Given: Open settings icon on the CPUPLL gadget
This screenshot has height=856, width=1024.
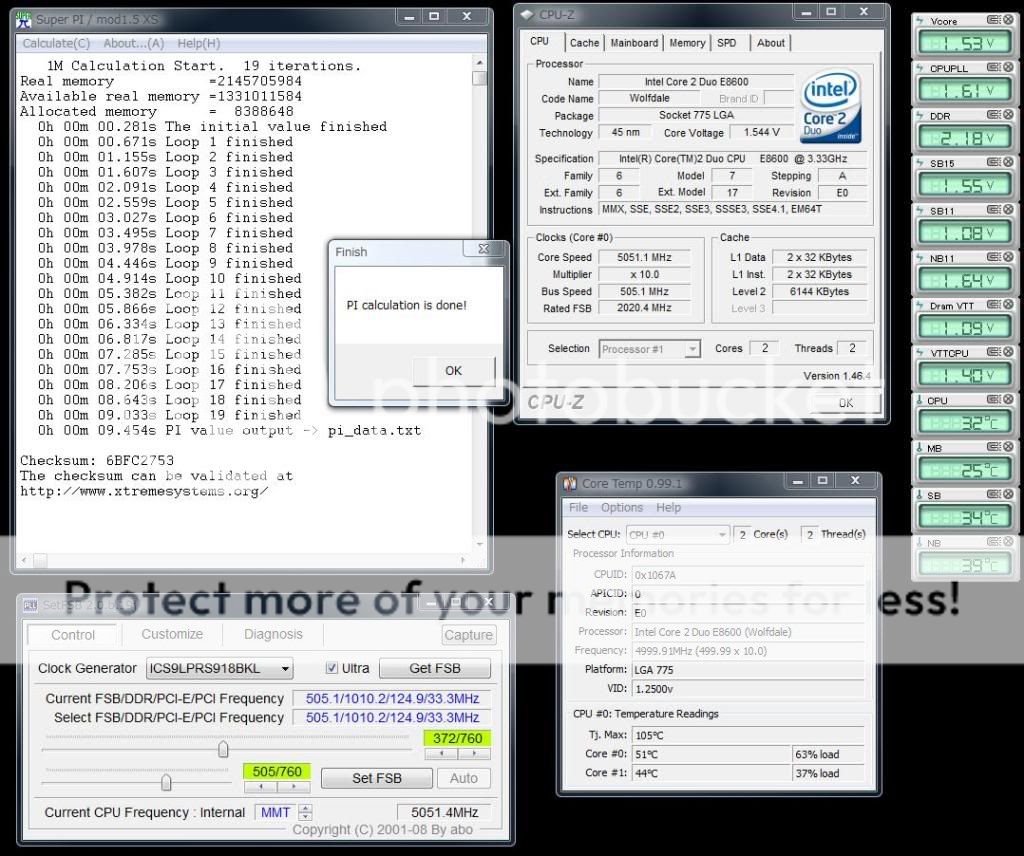Looking at the screenshot, I should pos(993,67).
